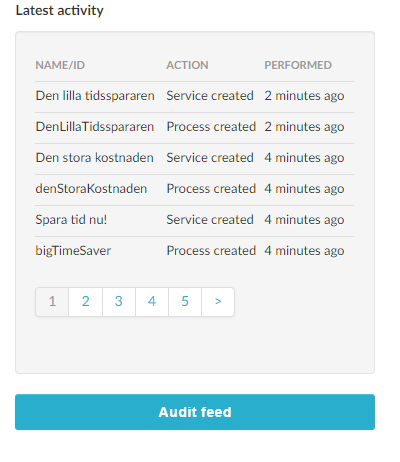Select current page 1 button
Image resolution: width=400 pixels, height=462 pixels.
point(52,302)
